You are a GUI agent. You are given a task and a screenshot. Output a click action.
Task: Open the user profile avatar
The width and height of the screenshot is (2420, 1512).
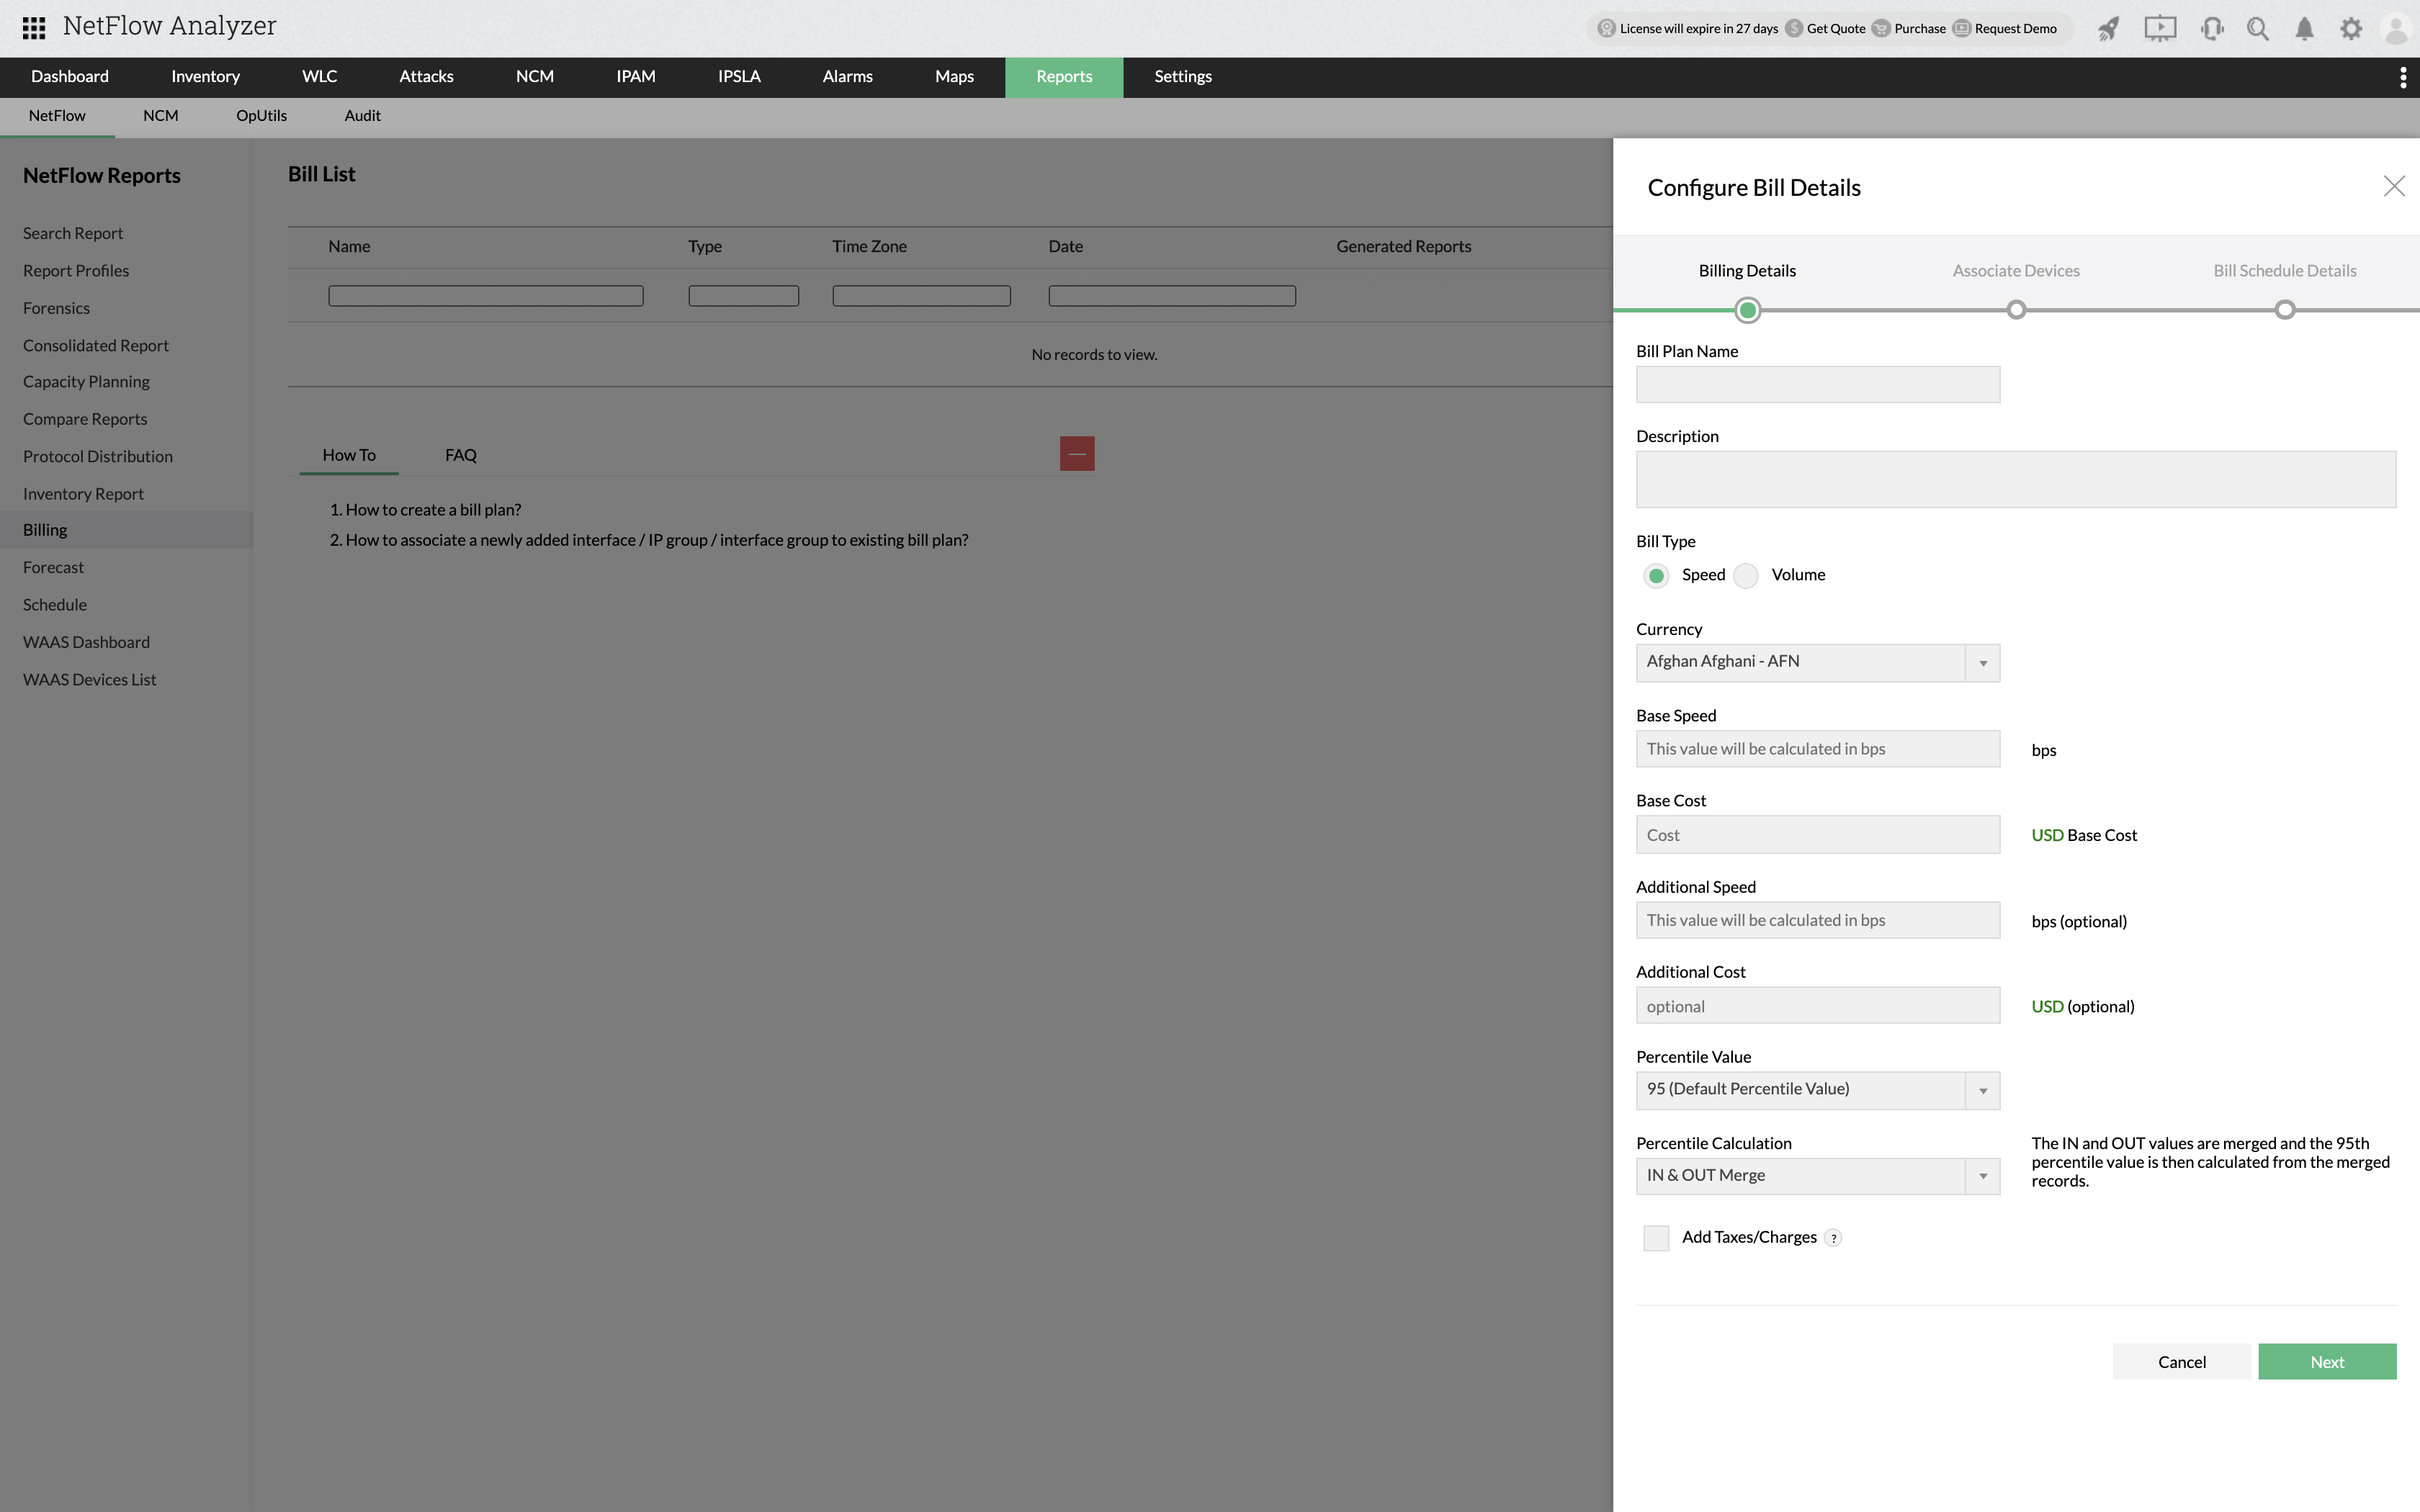click(2396, 28)
